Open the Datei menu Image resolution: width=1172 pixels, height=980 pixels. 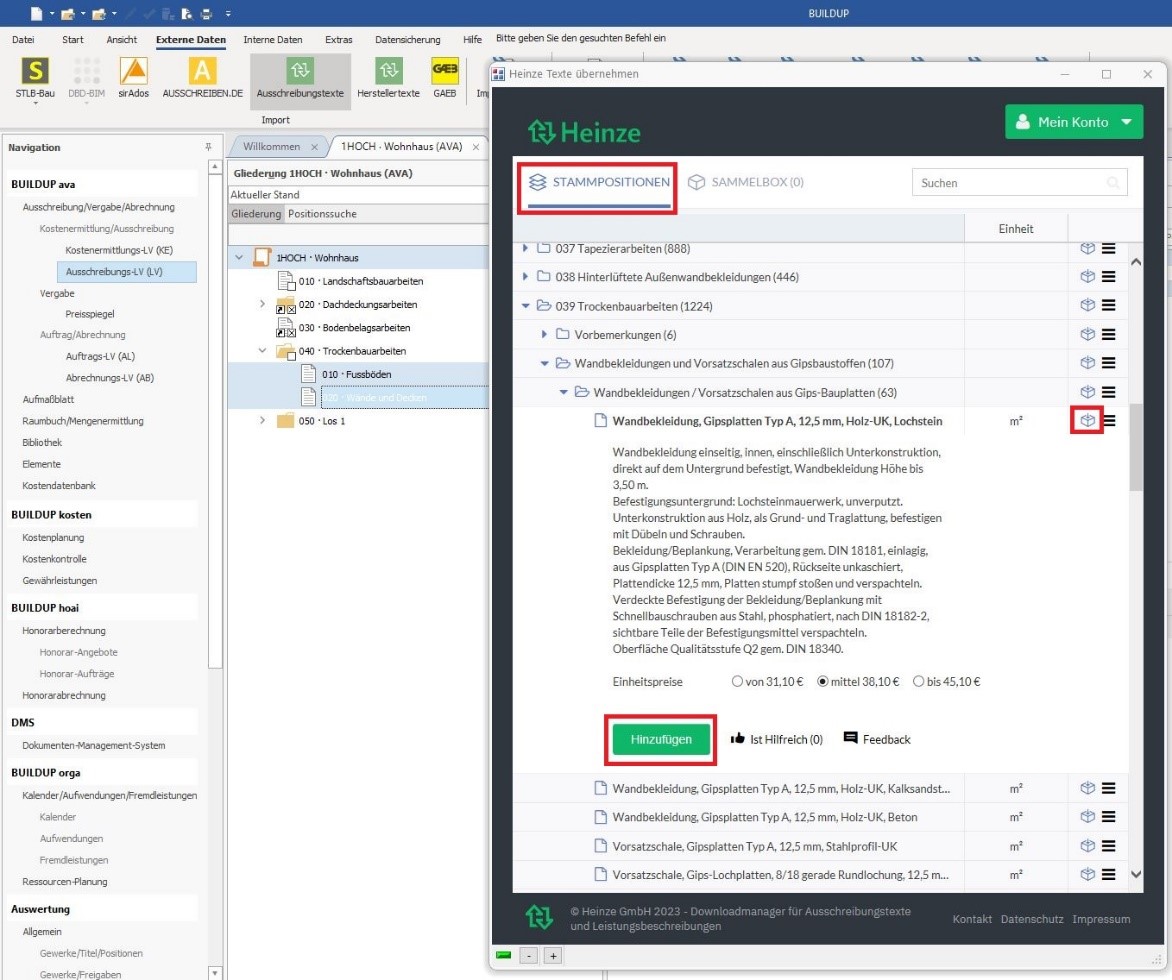(23, 40)
